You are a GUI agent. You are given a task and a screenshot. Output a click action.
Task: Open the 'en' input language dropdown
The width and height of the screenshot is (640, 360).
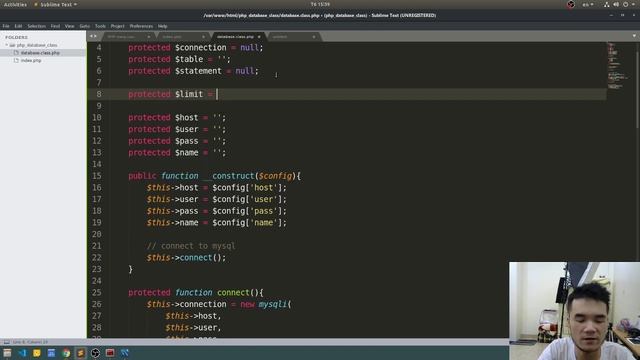point(588,4)
